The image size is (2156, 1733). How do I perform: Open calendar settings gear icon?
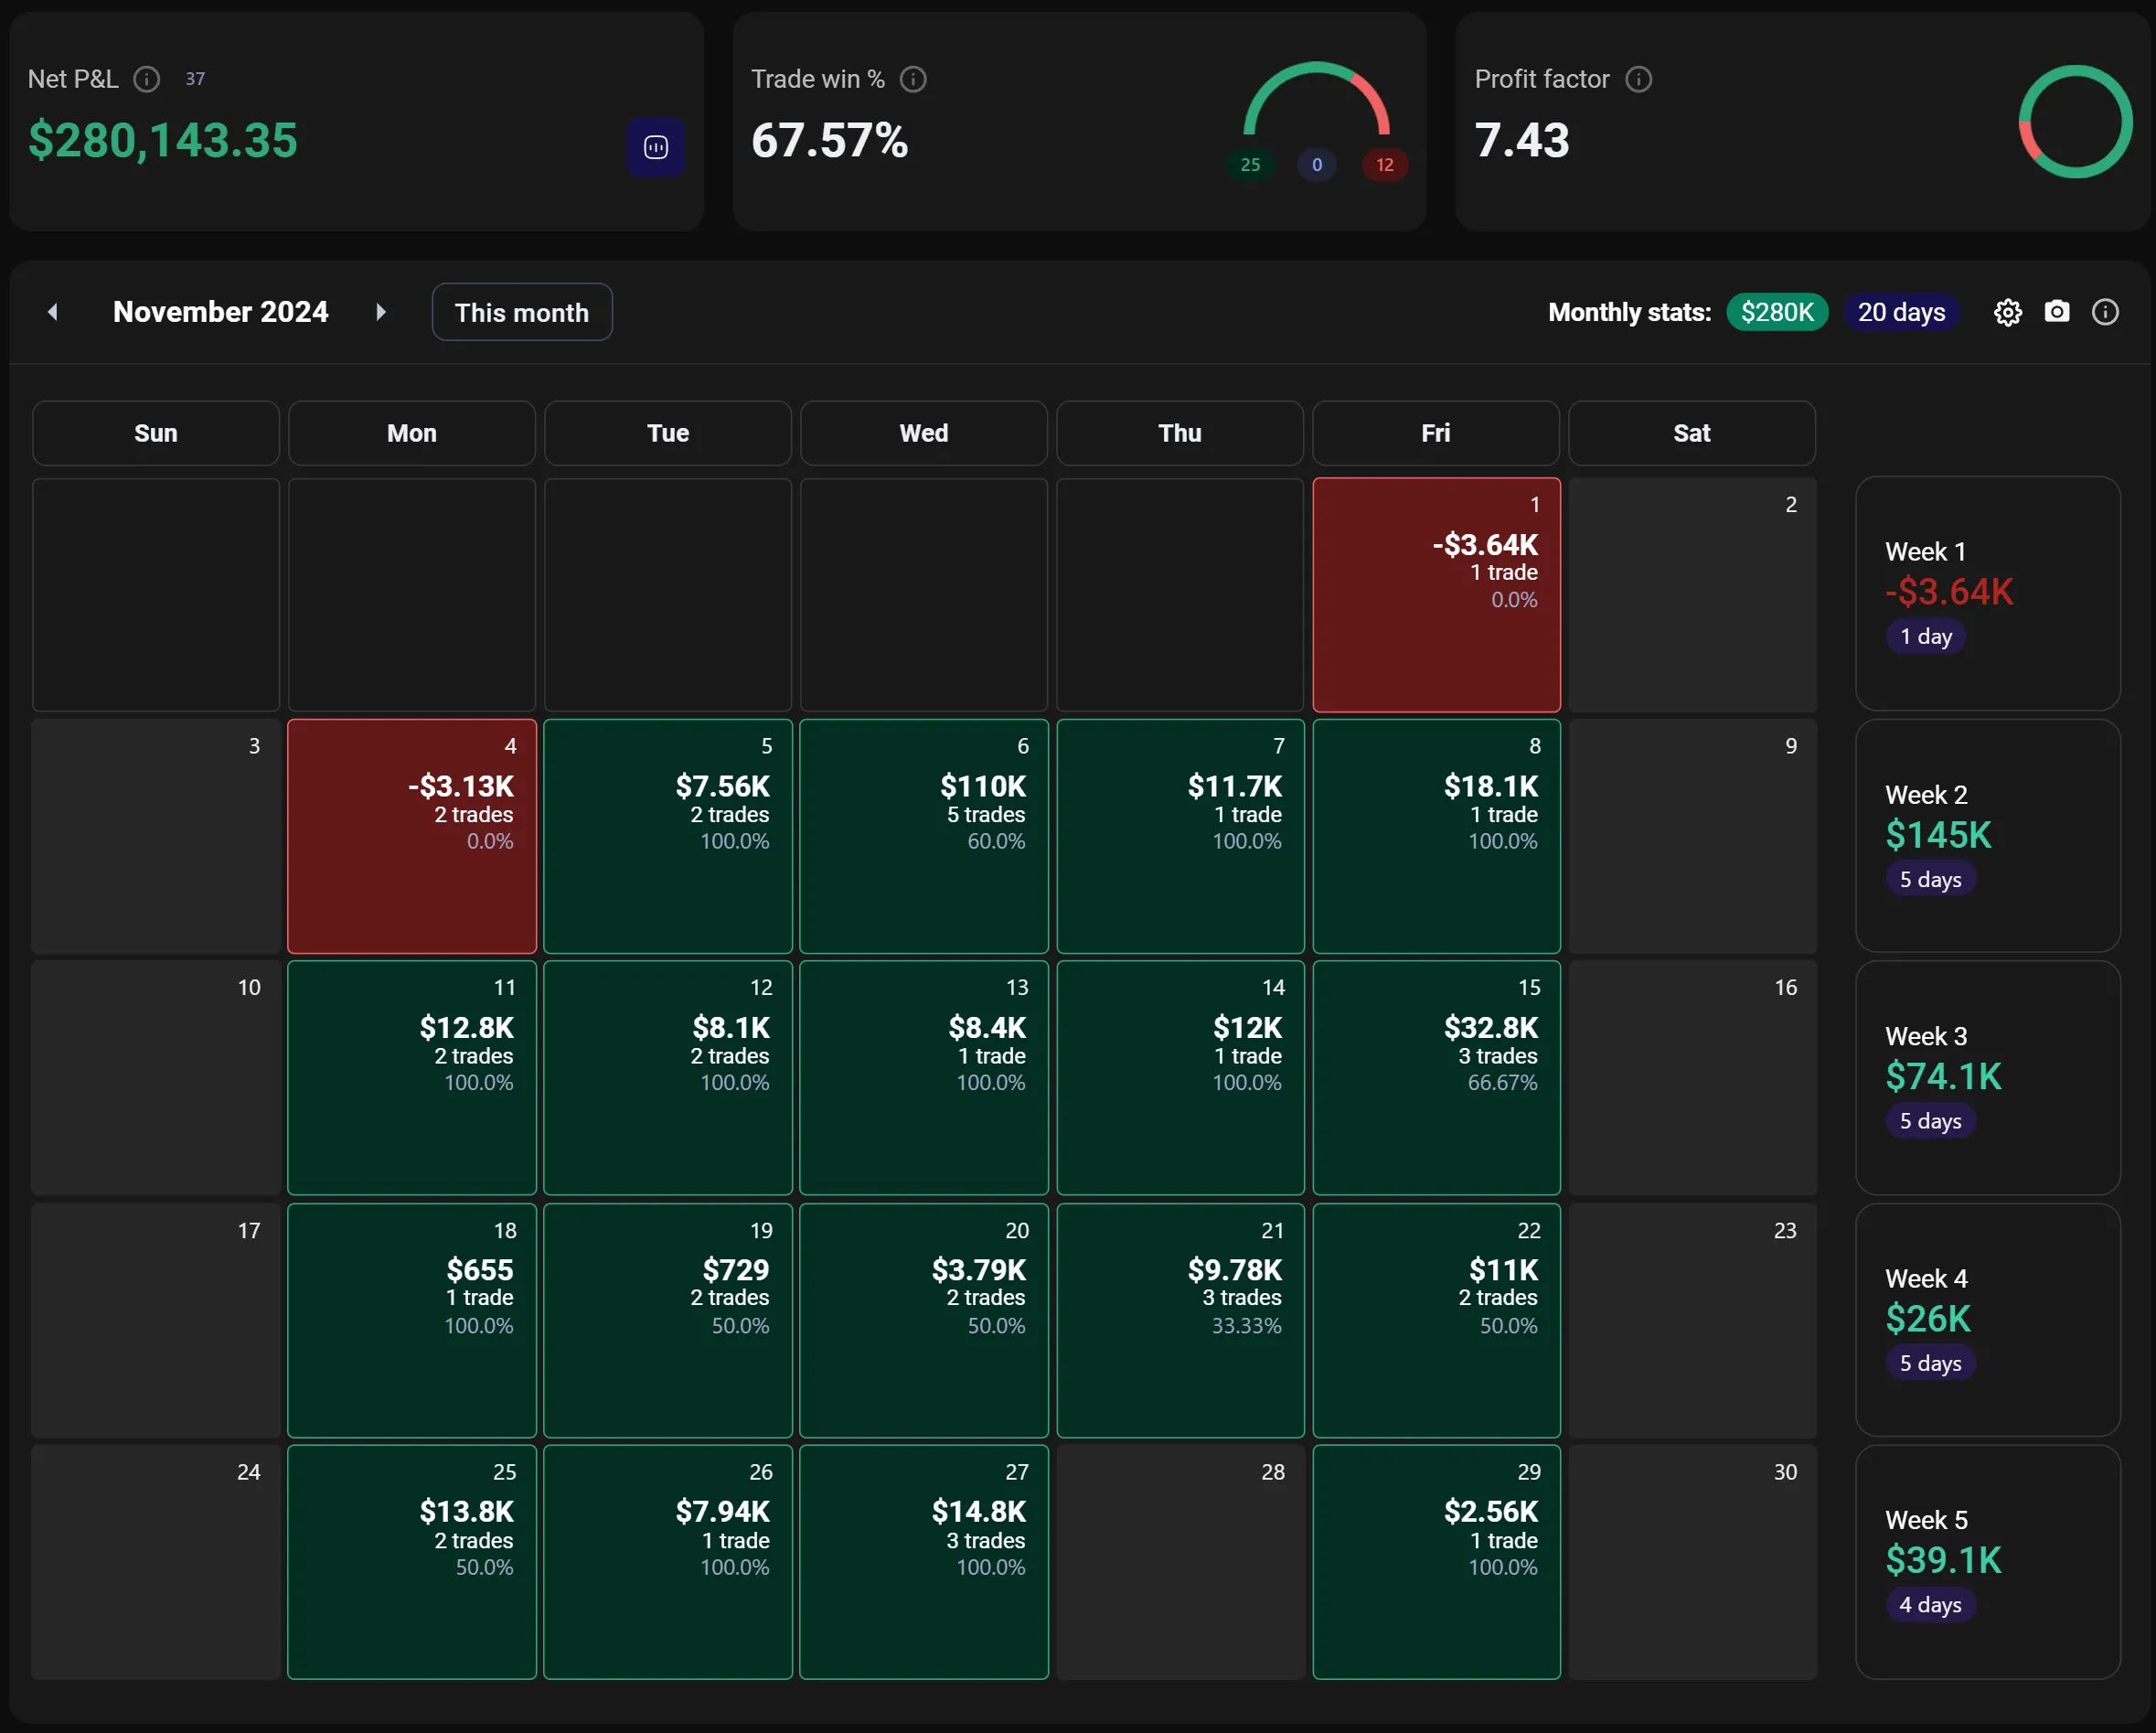click(x=2007, y=313)
